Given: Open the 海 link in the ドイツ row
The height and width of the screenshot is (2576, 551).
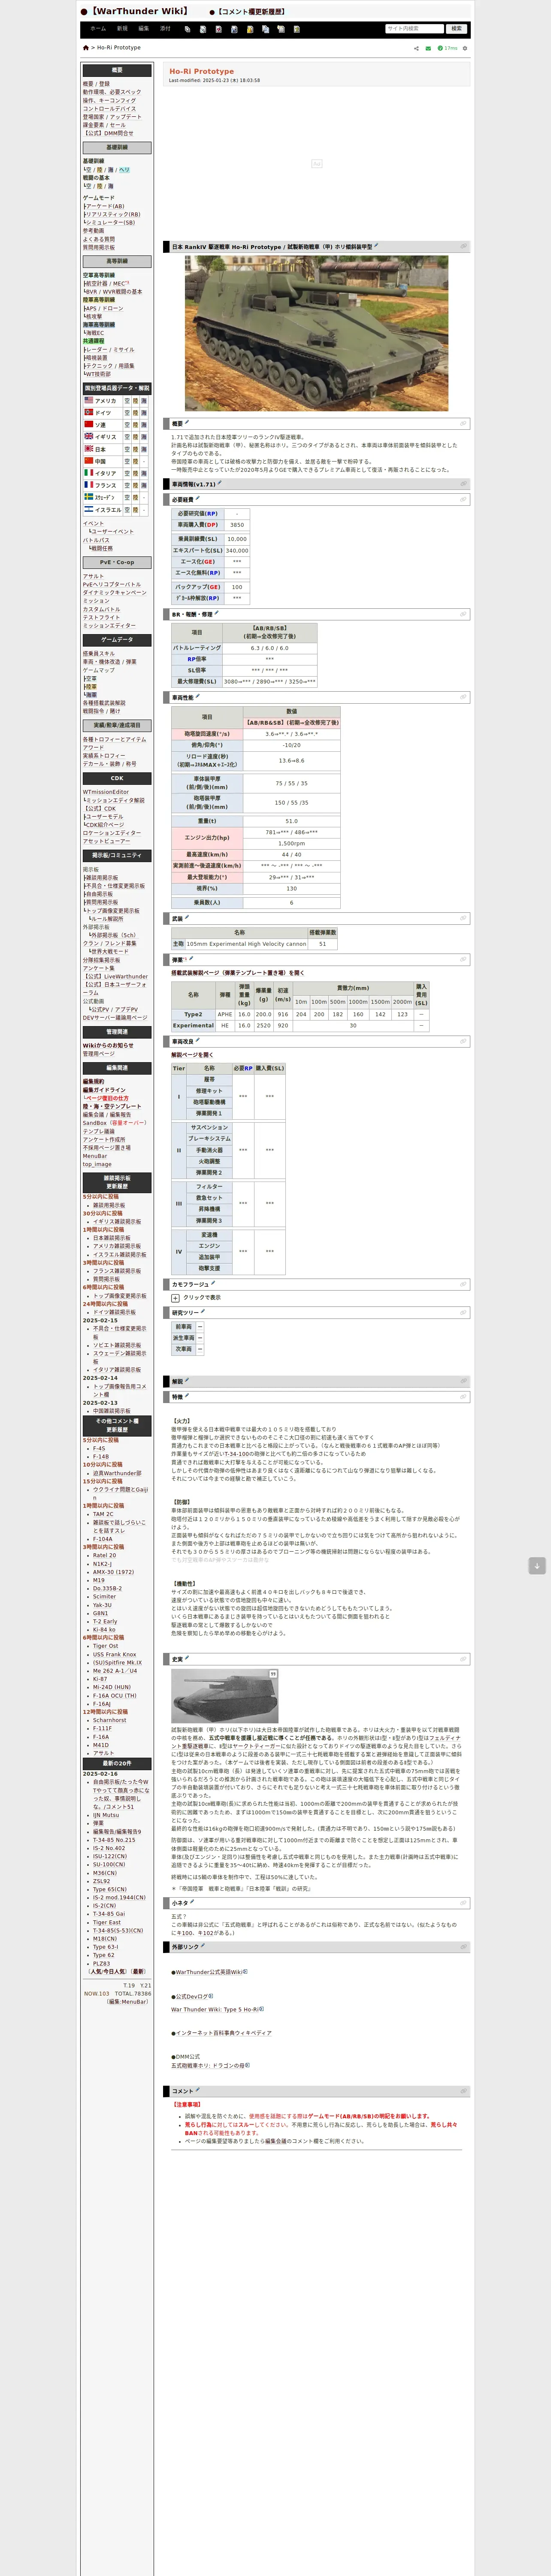Looking at the screenshot, I should (144, 413).
